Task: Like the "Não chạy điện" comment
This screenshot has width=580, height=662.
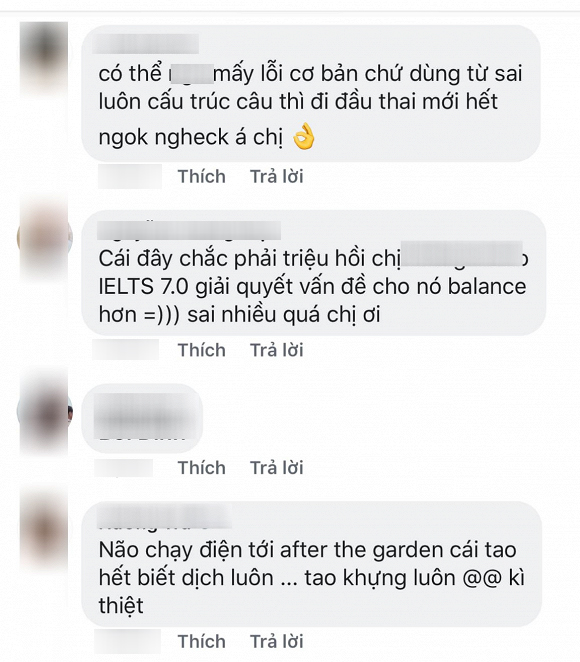Action: click(x=201, y=641)
